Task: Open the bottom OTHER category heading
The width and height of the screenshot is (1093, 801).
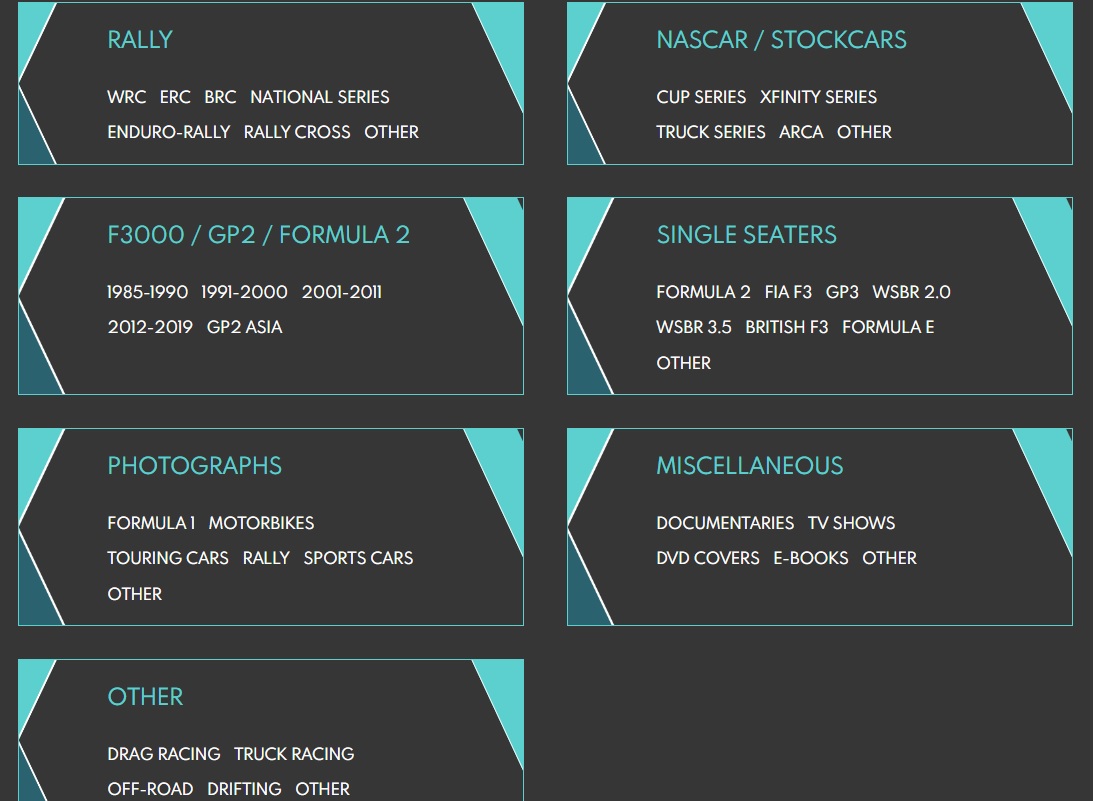Action: (145, 696)
